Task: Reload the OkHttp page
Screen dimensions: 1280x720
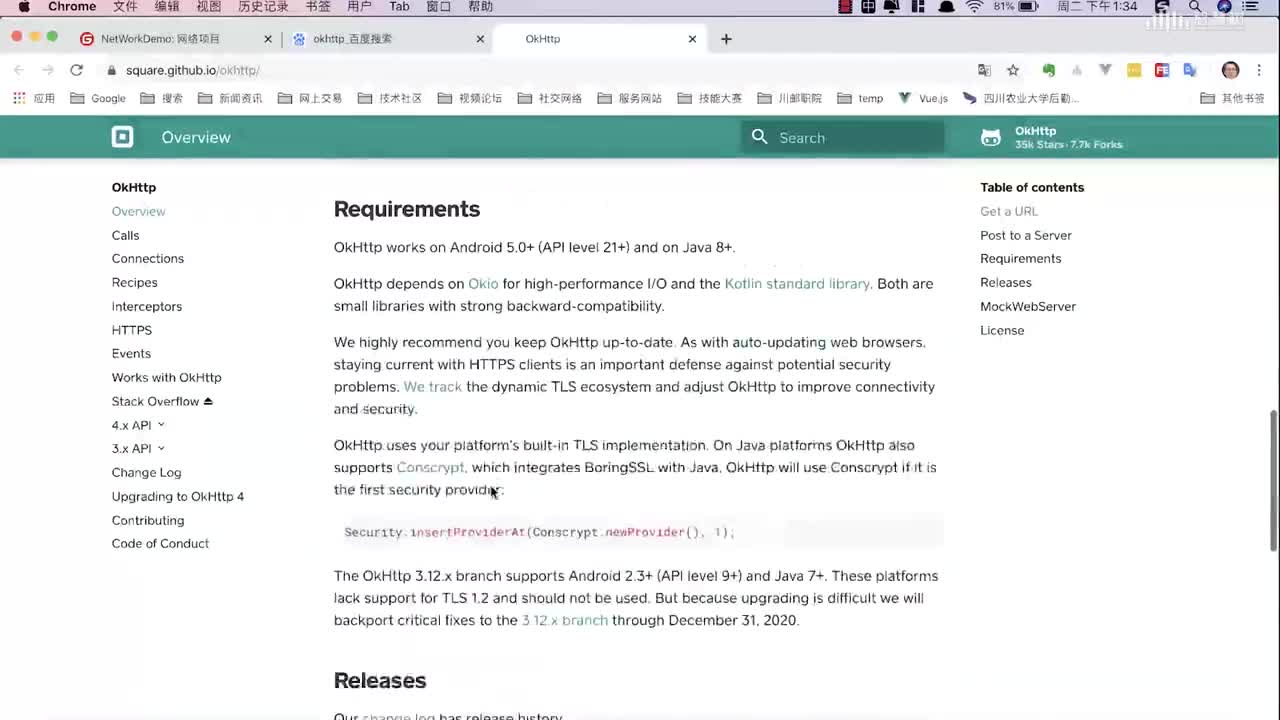Action: 76,70
